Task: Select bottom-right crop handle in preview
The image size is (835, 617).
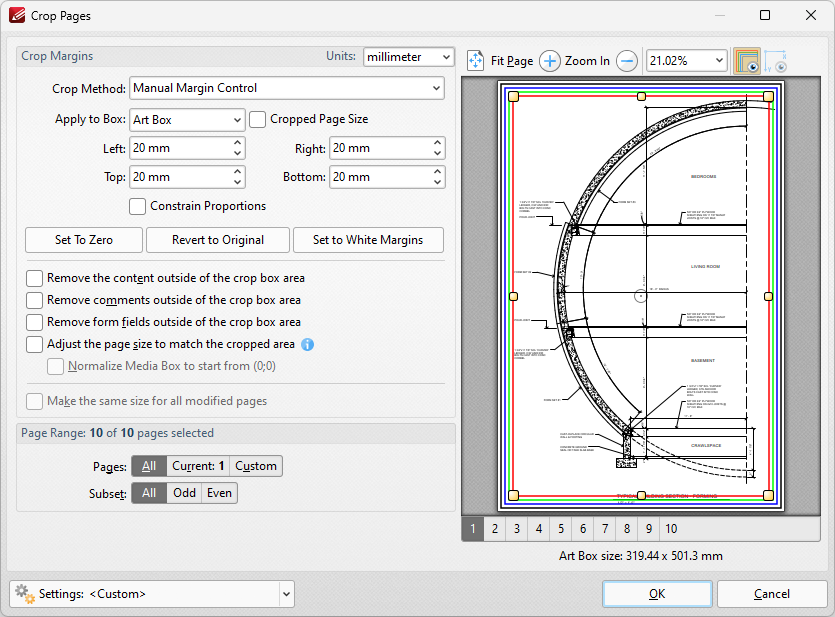Action: pyautogui.click(x=768, y=496)
